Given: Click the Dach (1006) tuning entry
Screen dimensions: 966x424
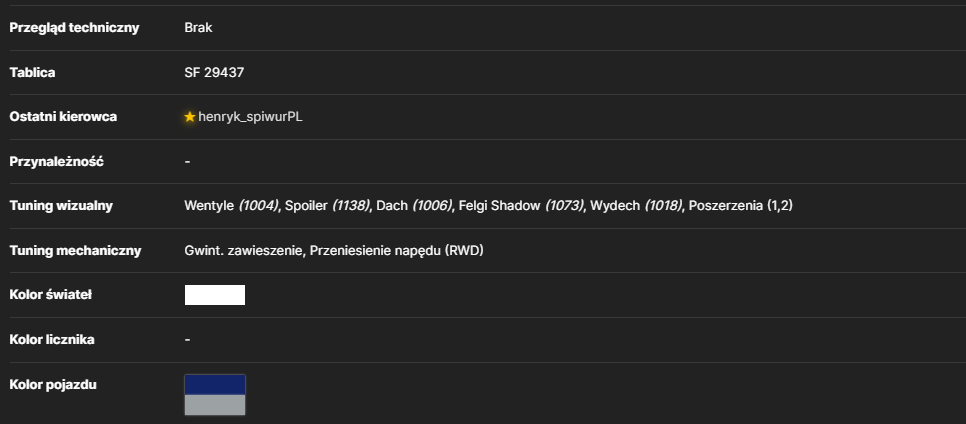Looking at the screenshot, I should click(x=414, y=206).
